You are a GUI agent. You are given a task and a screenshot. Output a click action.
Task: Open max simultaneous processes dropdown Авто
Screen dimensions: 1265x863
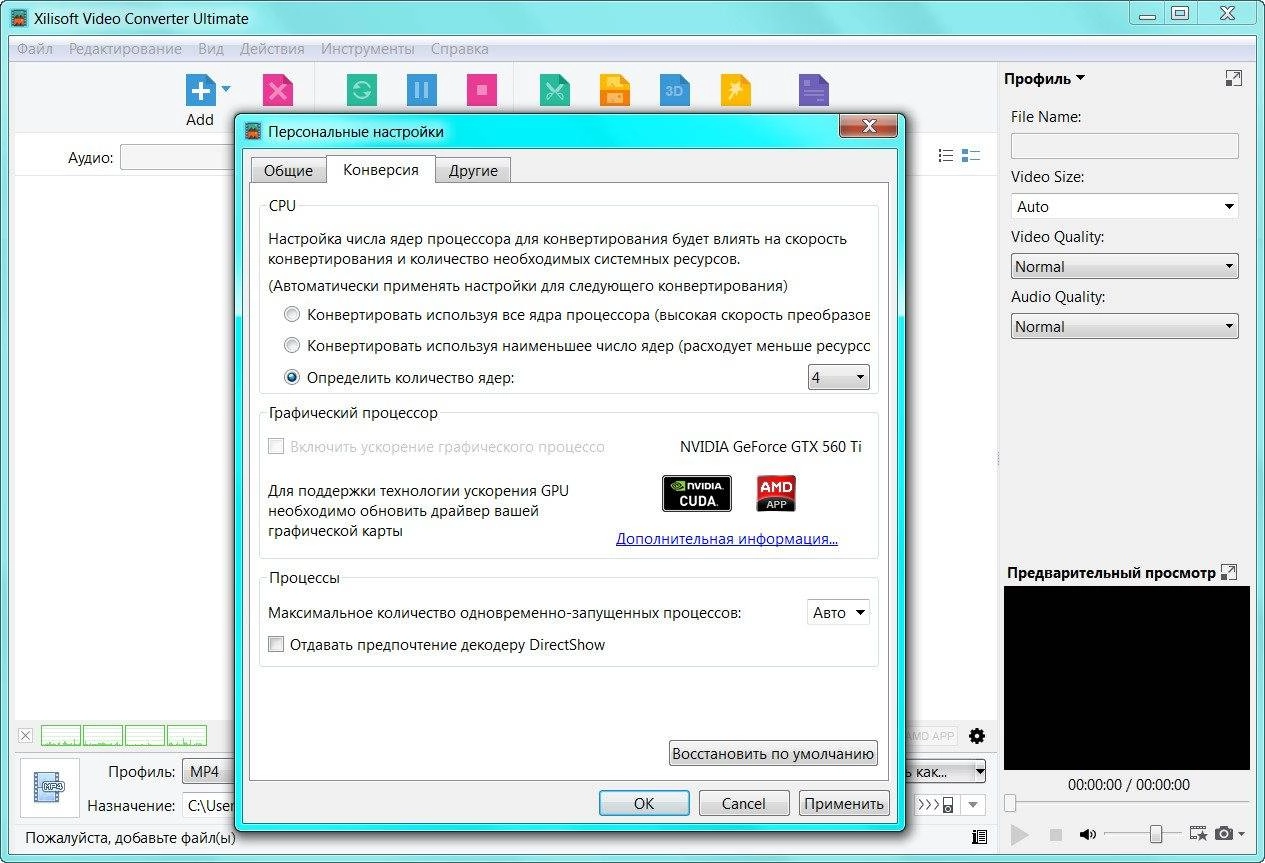click(838, 613)
